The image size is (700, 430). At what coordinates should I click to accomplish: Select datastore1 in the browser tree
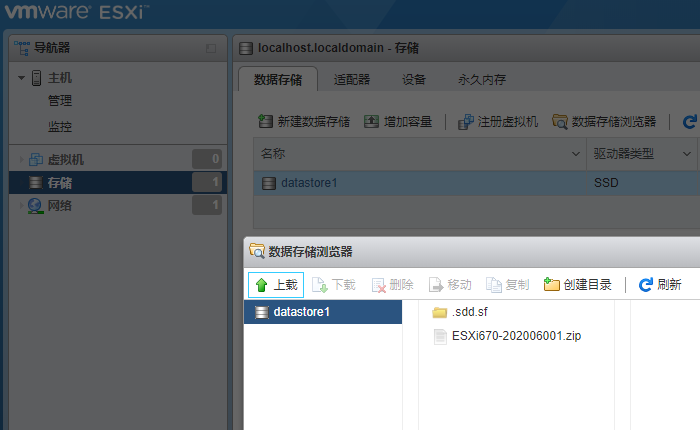click(x=323, y=312)
